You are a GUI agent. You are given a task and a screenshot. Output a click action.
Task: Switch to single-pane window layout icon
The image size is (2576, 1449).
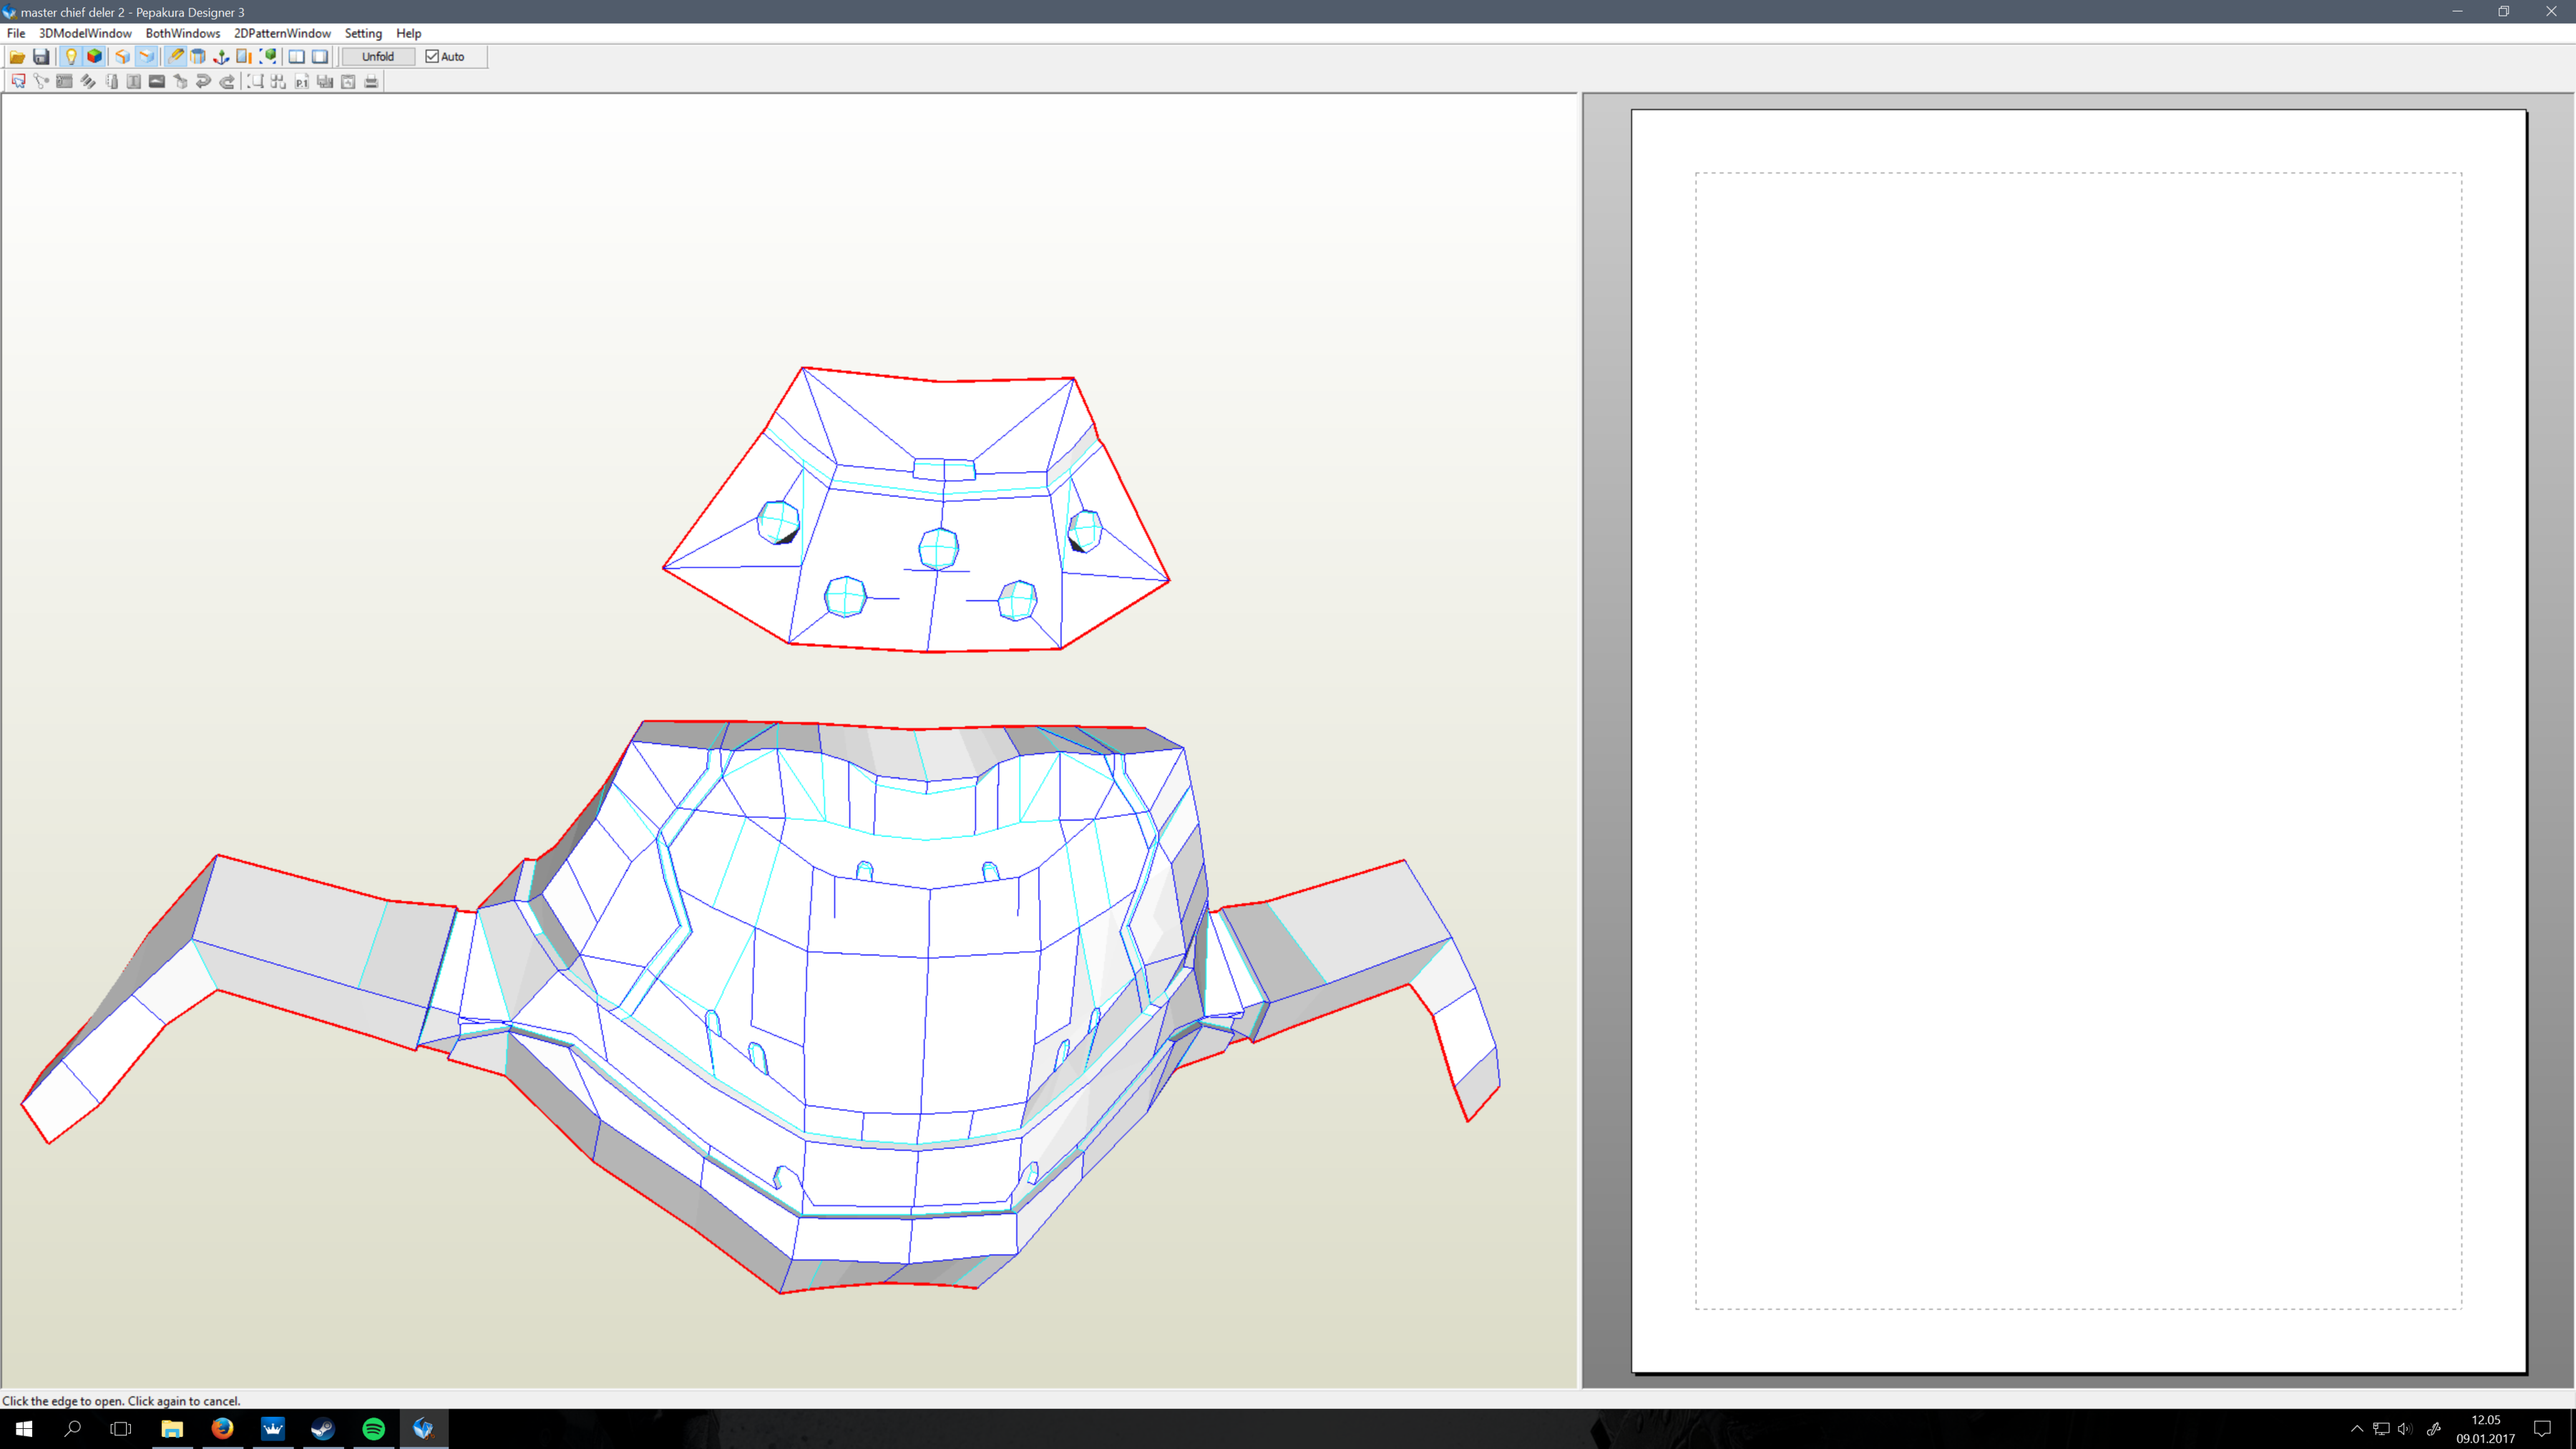coord(320,57)
